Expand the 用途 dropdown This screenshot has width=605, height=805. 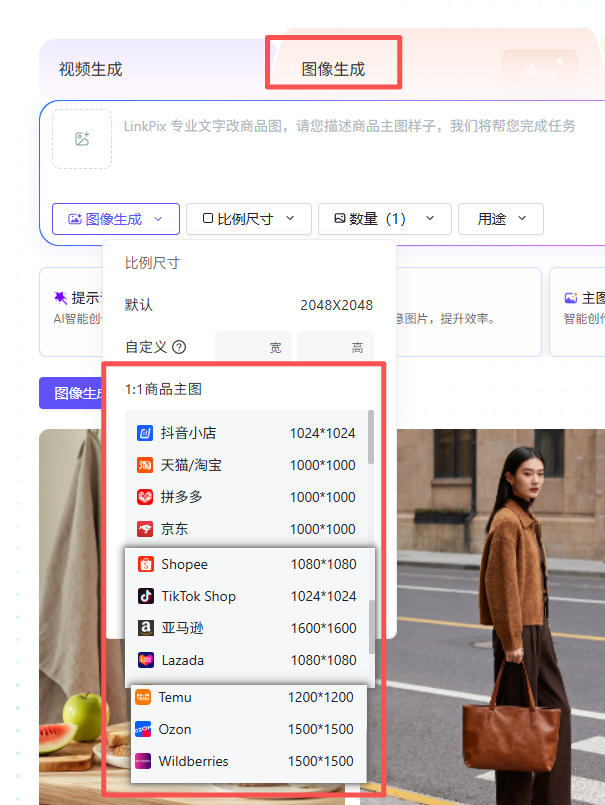[x=500, y=219]
